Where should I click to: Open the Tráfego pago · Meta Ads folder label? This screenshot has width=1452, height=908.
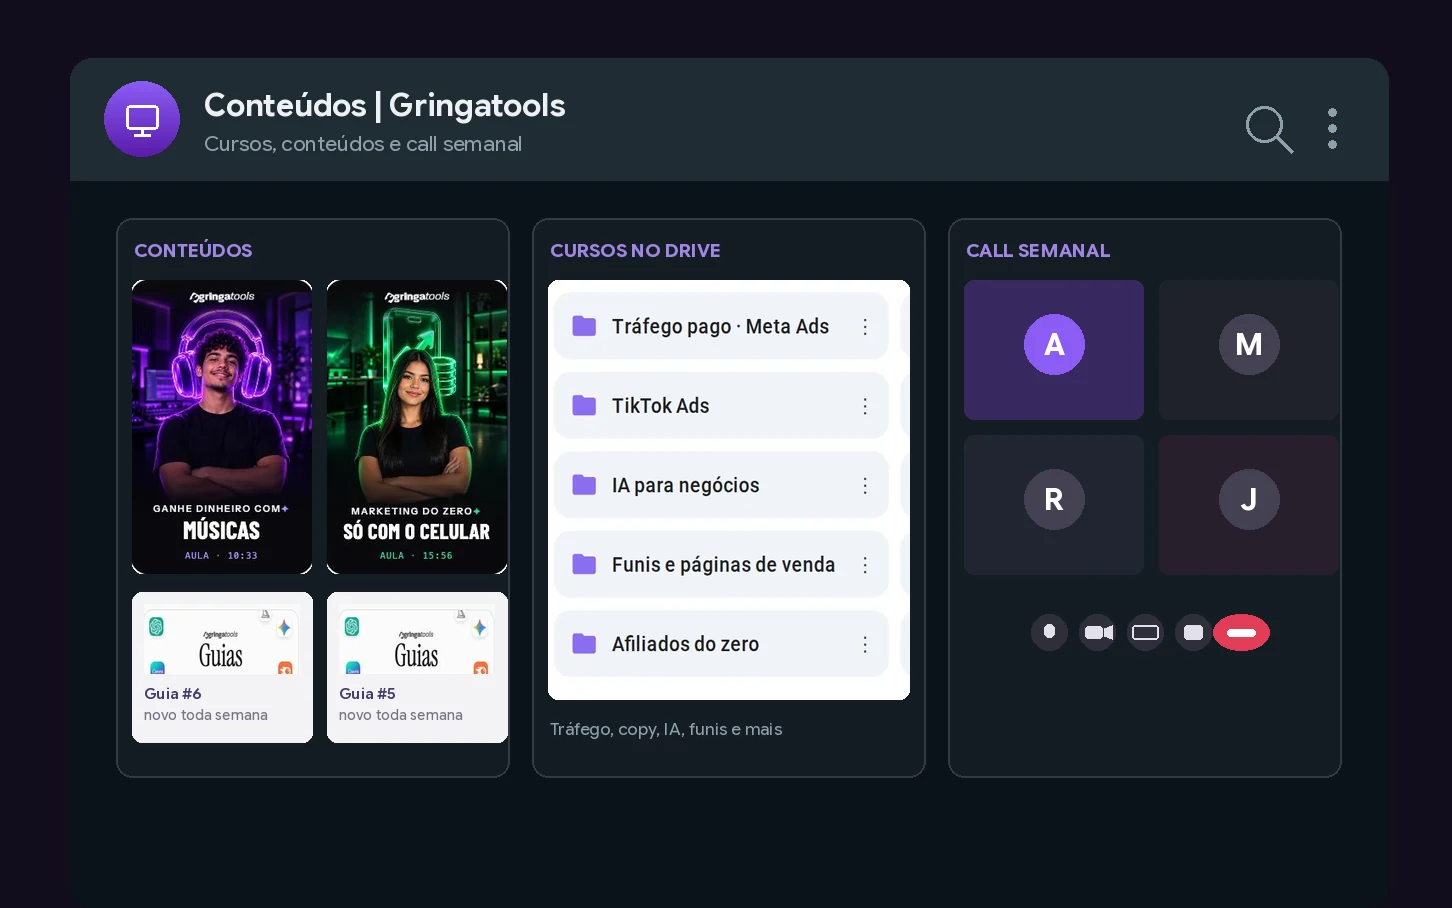click(720, 326)
